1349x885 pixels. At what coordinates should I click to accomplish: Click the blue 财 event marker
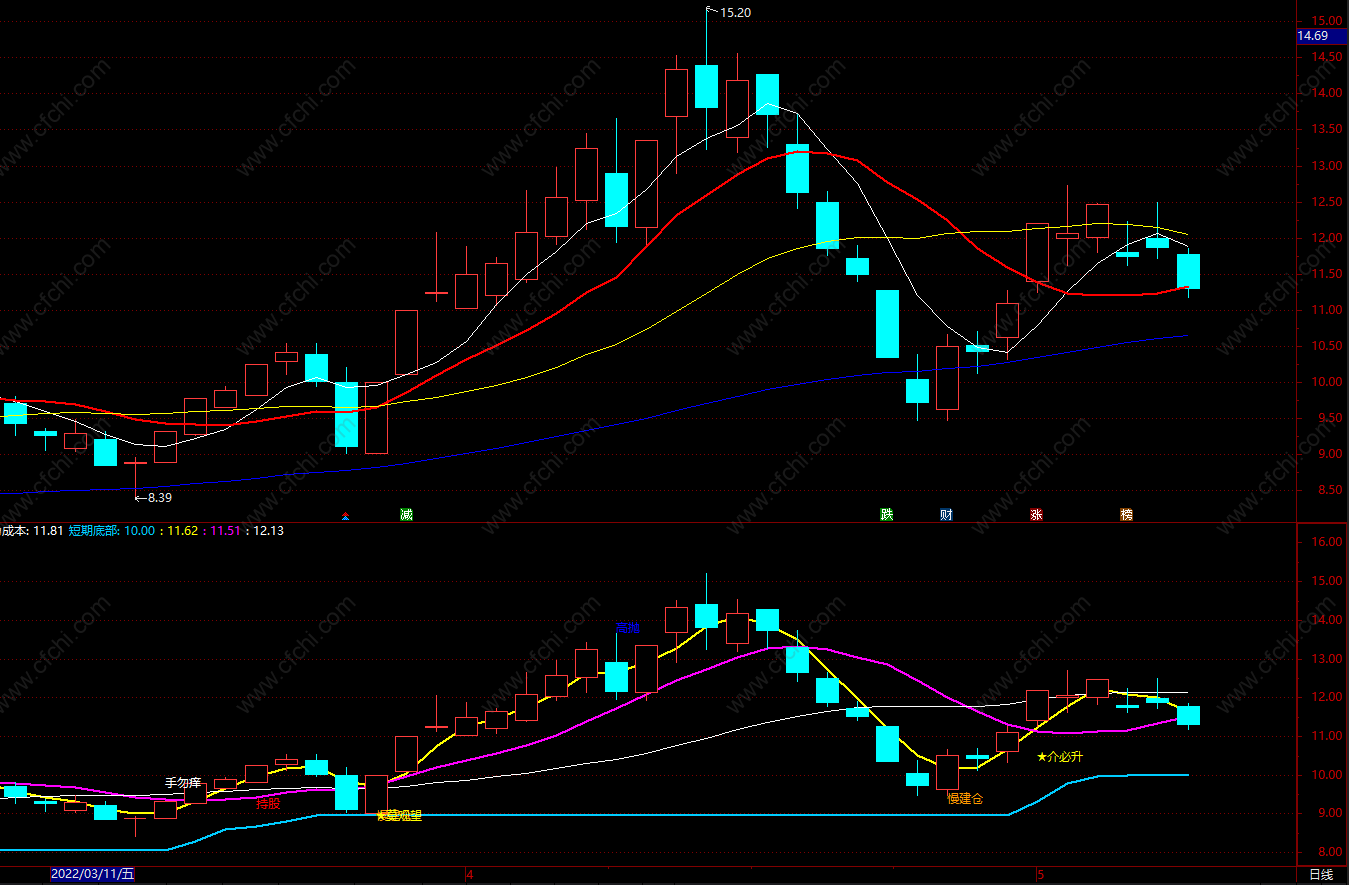coord(946,515)
